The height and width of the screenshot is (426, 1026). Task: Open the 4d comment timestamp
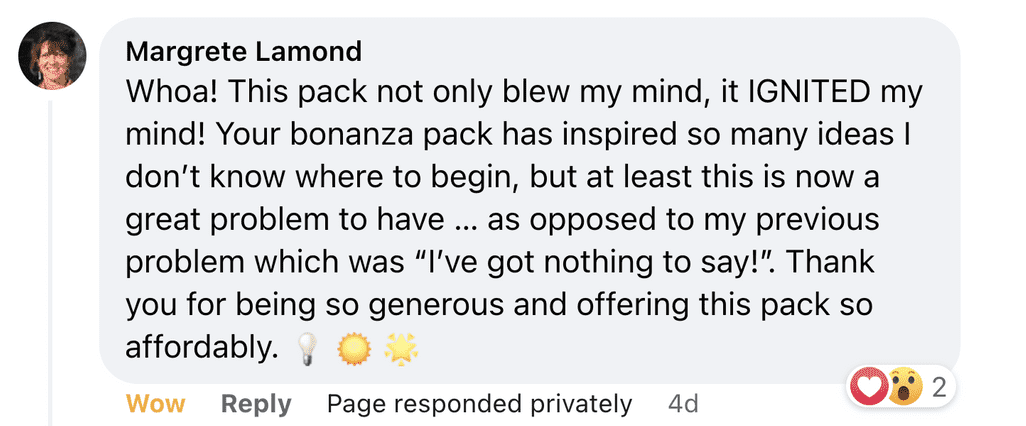pyautogui.click(x=683, y=404)
